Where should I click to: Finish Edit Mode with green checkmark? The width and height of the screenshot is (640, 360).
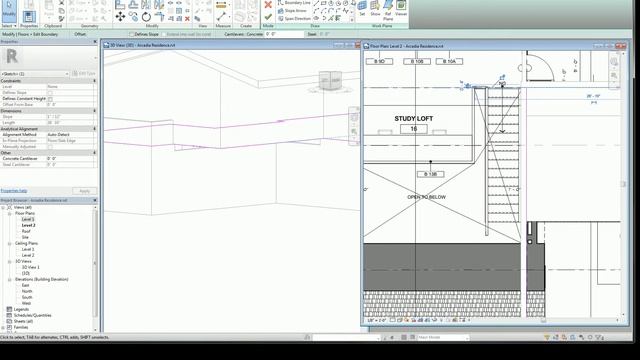point(268,17)
